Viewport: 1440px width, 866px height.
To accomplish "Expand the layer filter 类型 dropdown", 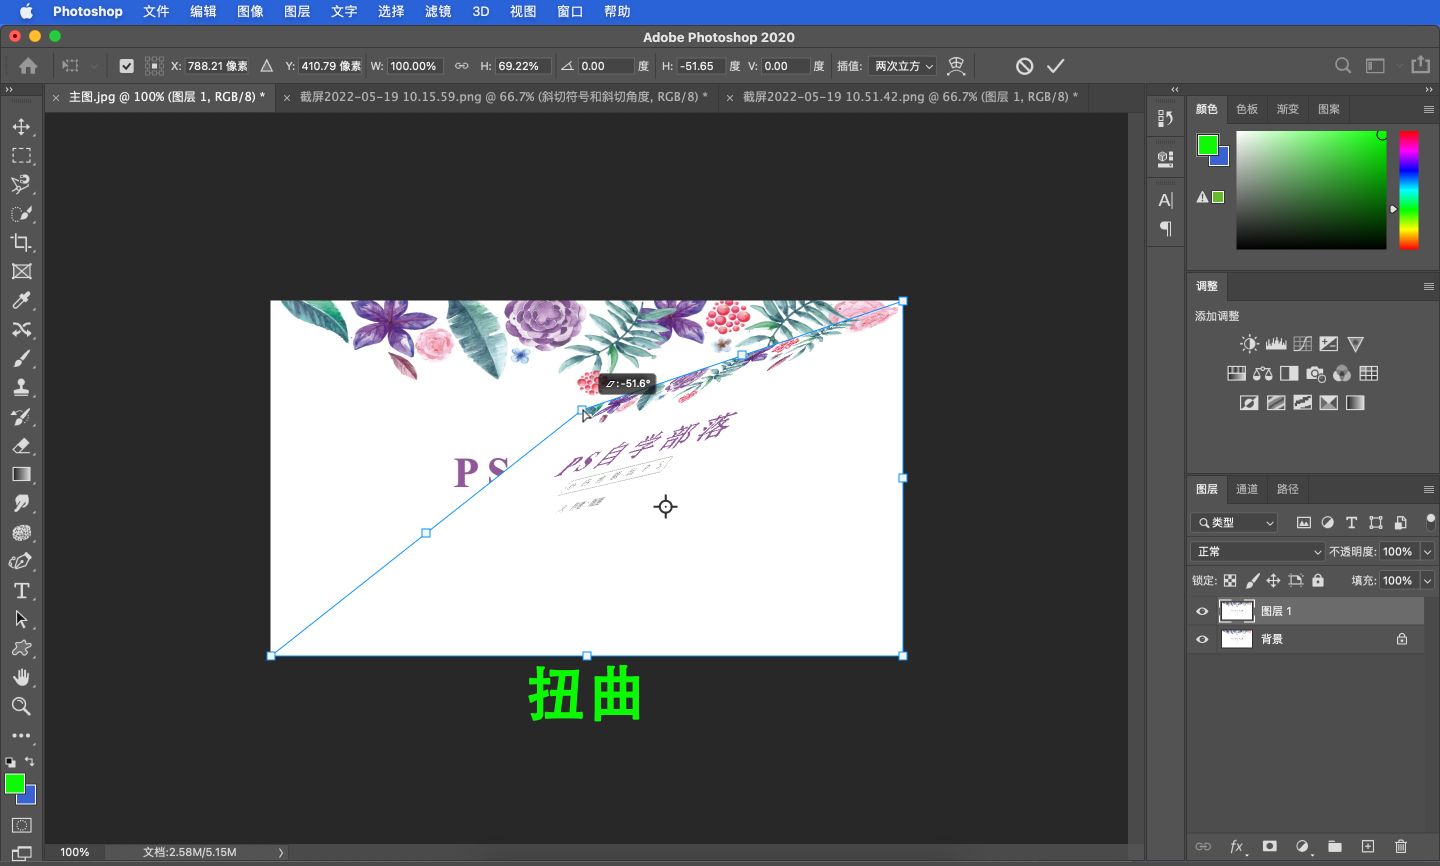I will tap(1236, 522).
